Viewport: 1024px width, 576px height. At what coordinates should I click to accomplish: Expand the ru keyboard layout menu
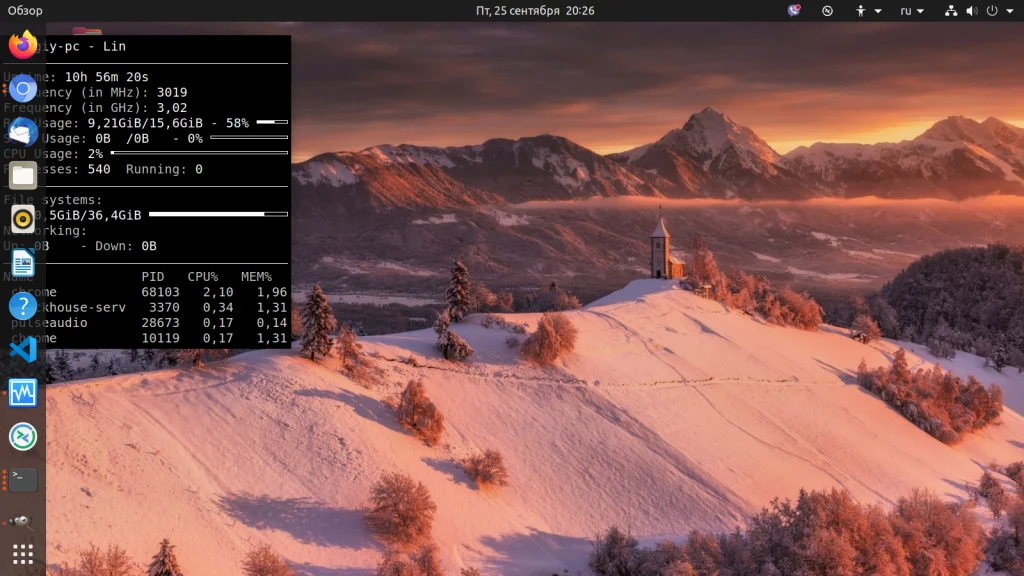click(x=912, y=11)
